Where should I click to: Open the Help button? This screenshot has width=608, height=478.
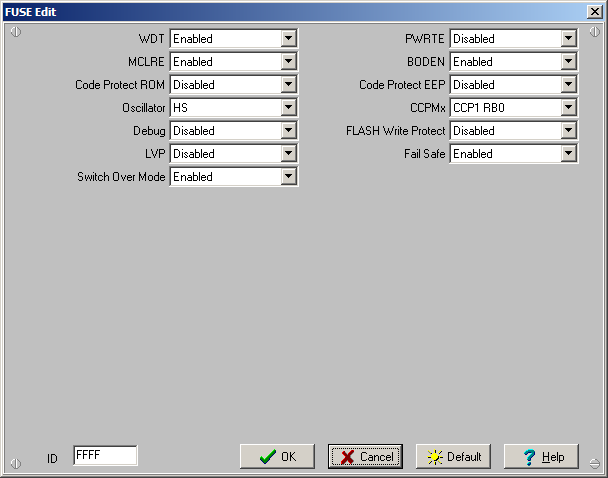541,457
